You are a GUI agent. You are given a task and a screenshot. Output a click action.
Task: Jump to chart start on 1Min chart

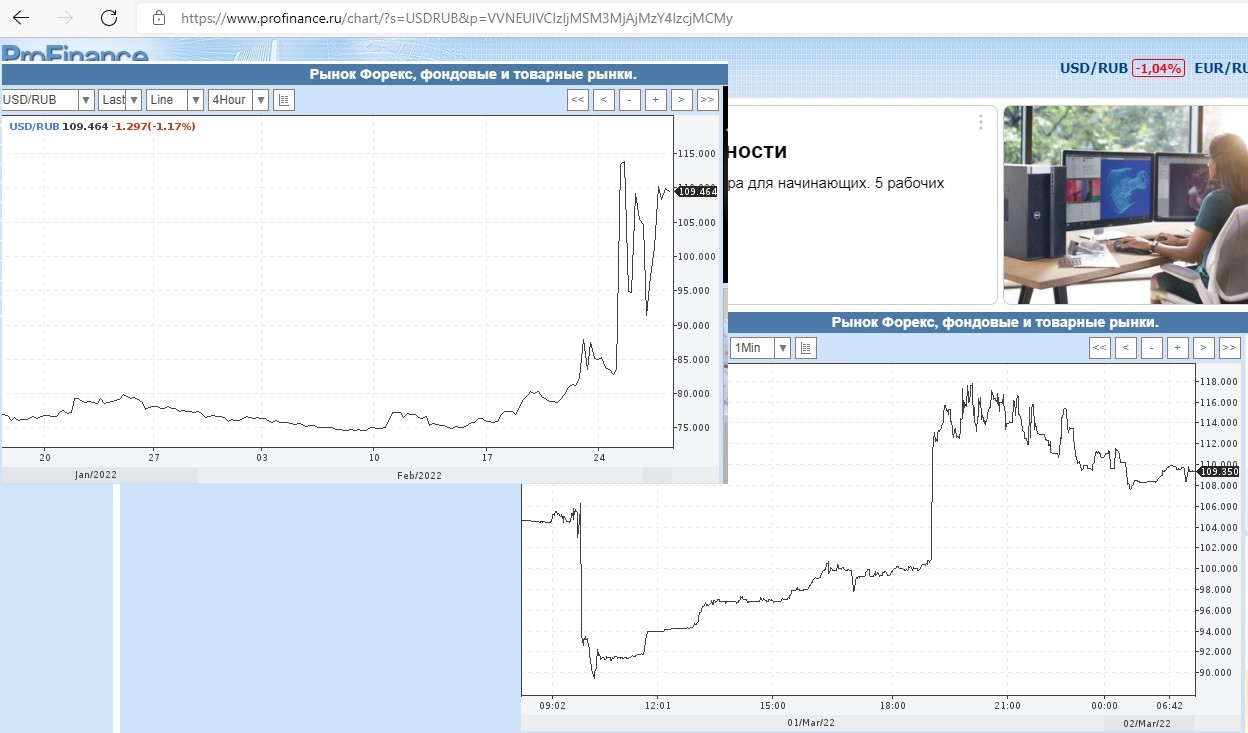click(1099, 348)
